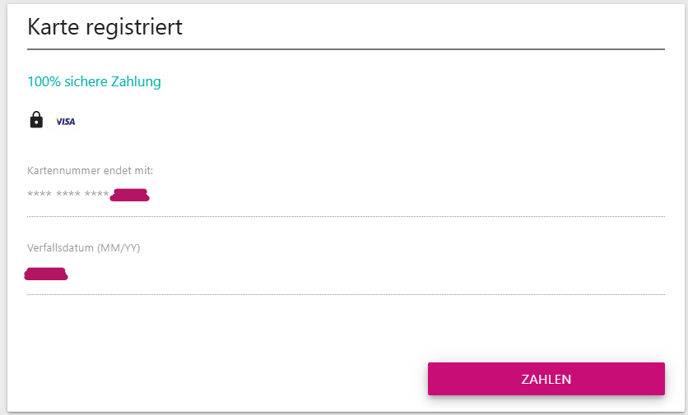Click the 100% sichere Zahlung text

pyautogui.click(x=94, y=82)
